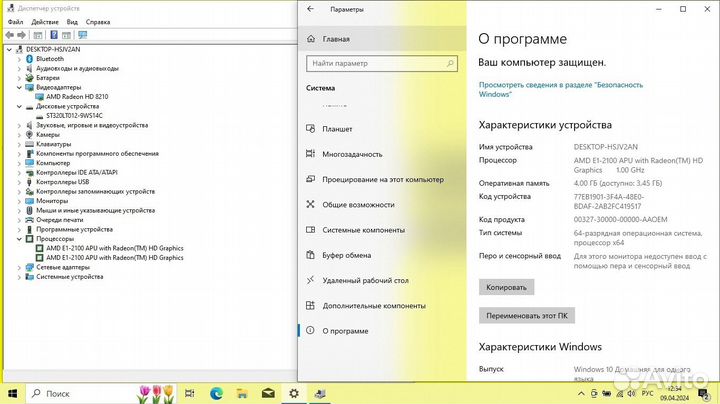Open Проецирование на этот компьютер page
Screen dimensions: 720x404
tap(381, 180)
